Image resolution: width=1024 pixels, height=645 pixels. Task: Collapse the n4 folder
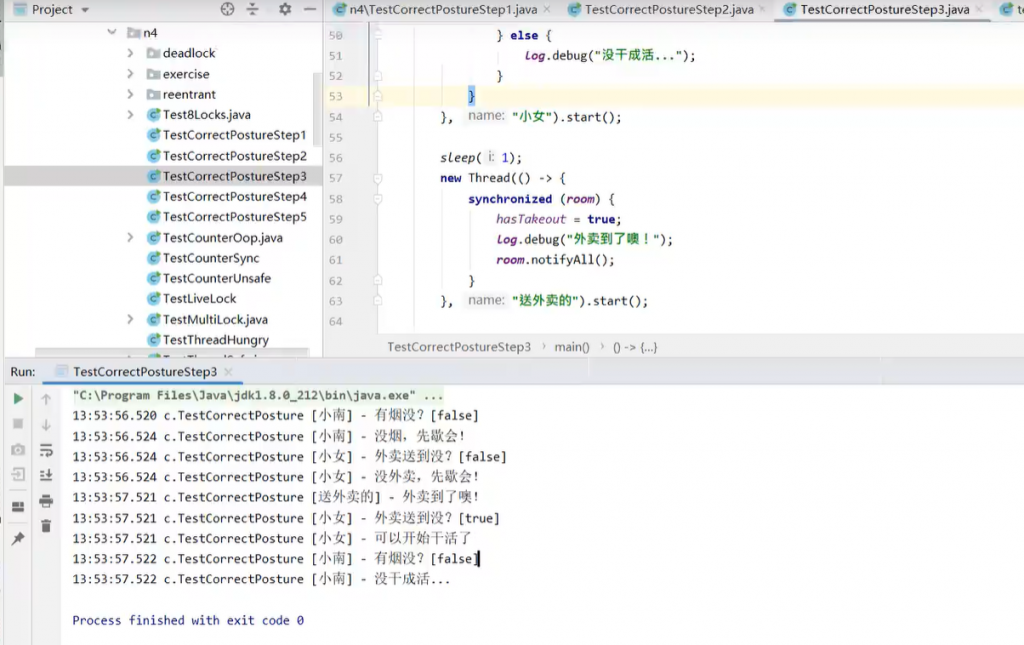pyautogui.click(x=112, y=33)
